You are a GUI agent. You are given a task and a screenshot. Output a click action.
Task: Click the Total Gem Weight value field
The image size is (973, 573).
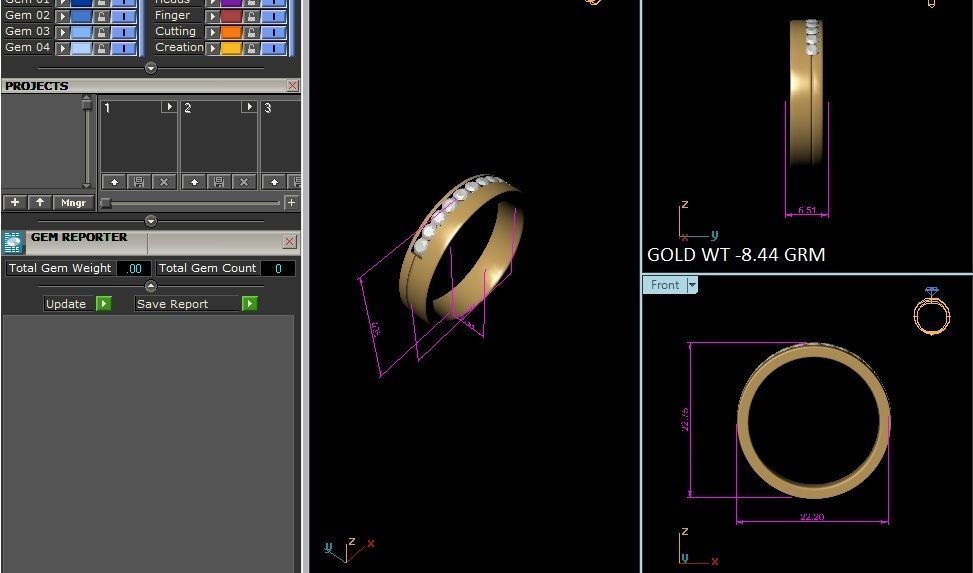tap(133, 268)
